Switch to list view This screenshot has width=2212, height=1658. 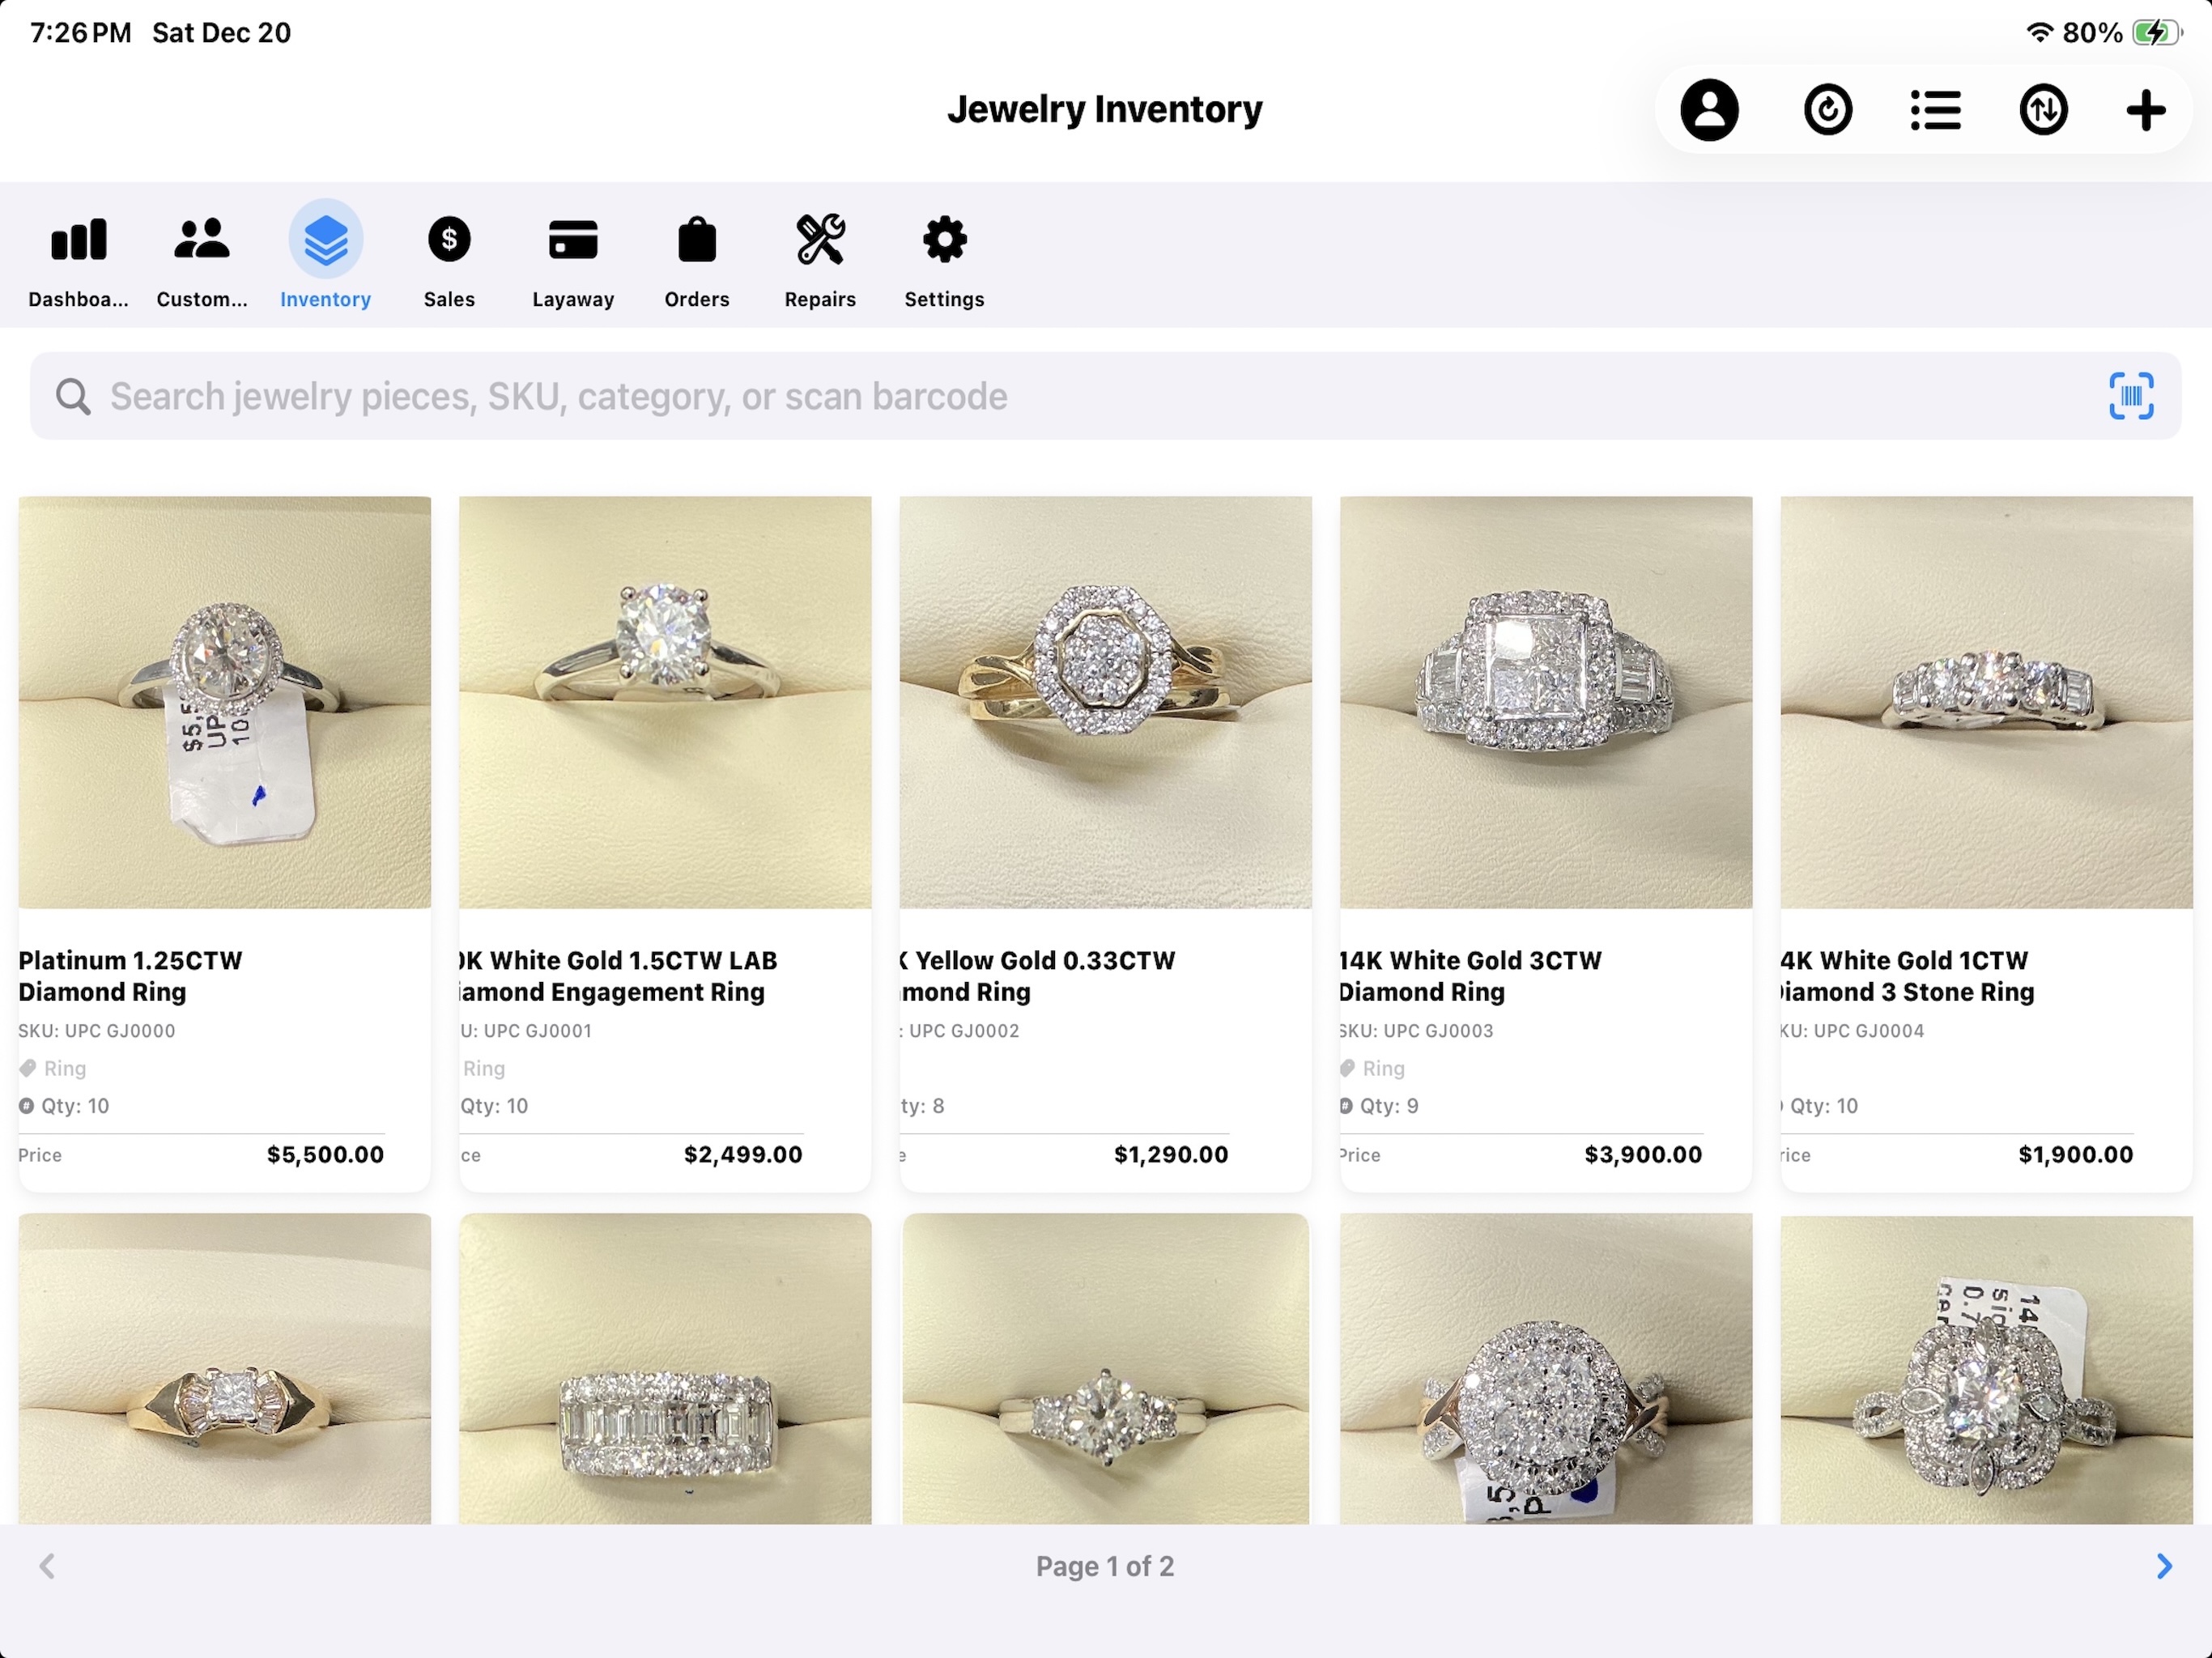(x=1935, y=110)
